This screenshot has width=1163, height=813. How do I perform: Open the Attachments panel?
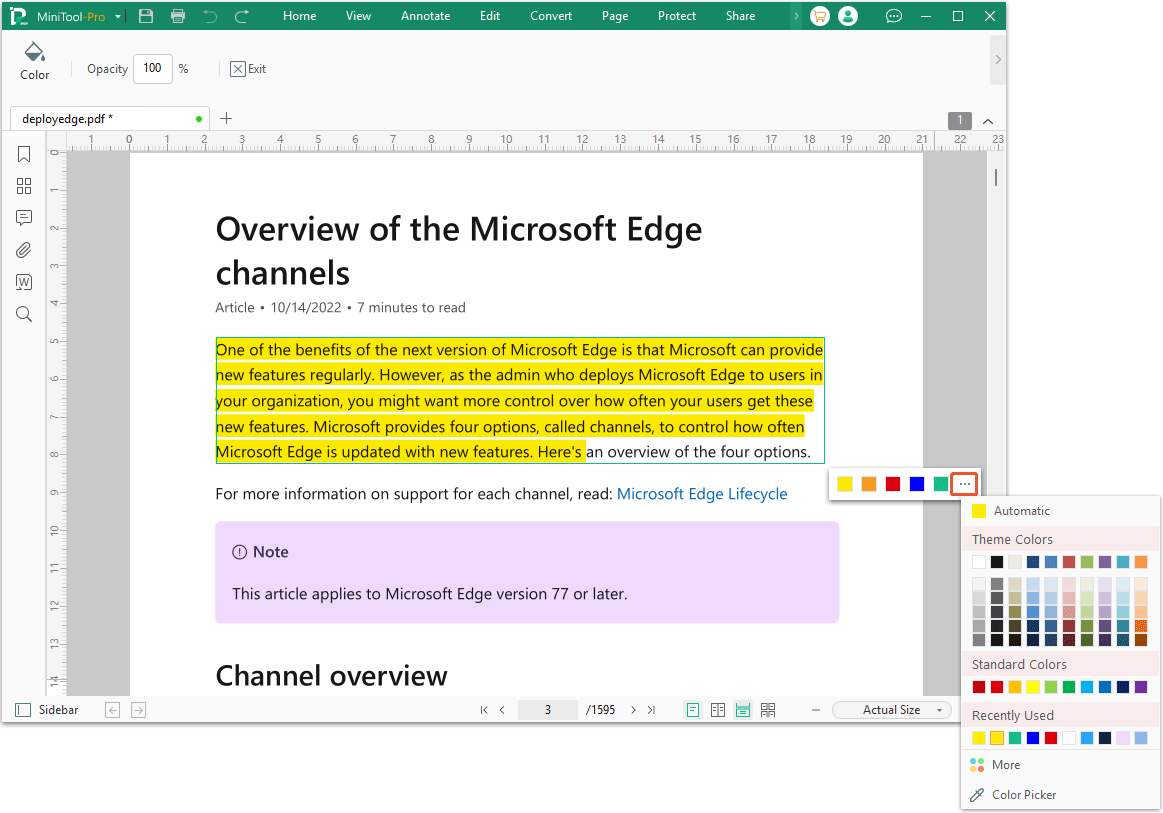pyautogui.click(x=23, y=250)
